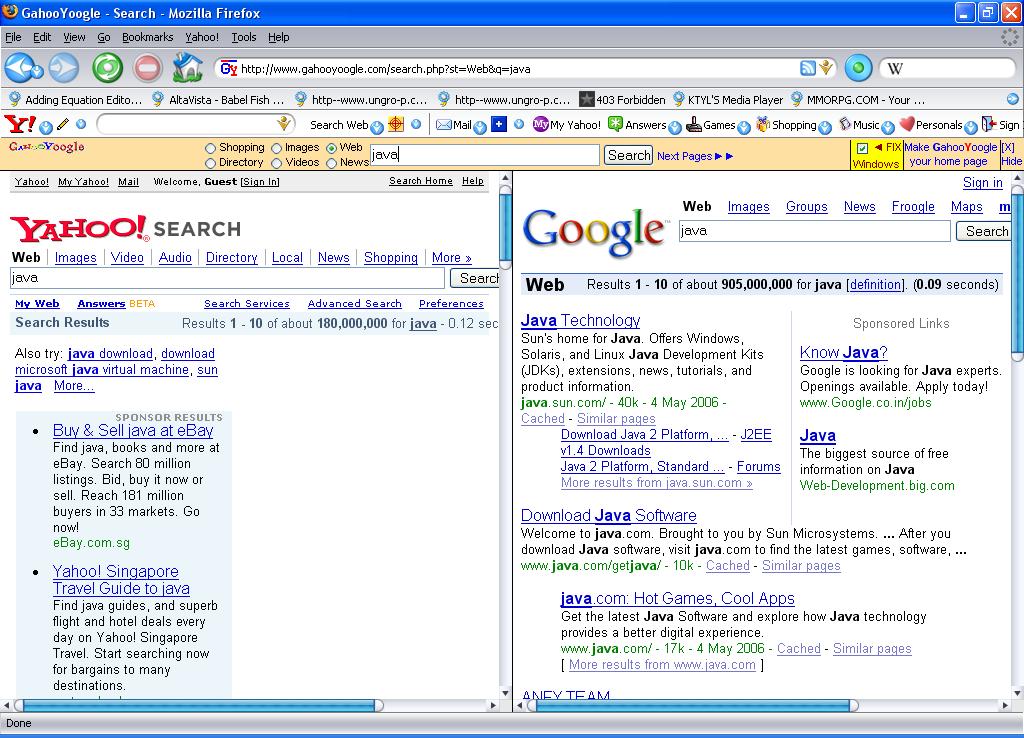Image resolution: width=1024 pixels, height=738 pixels.
Task: Open the Shopping dropdown arrow on toolbar
Action: pos(825,127)
